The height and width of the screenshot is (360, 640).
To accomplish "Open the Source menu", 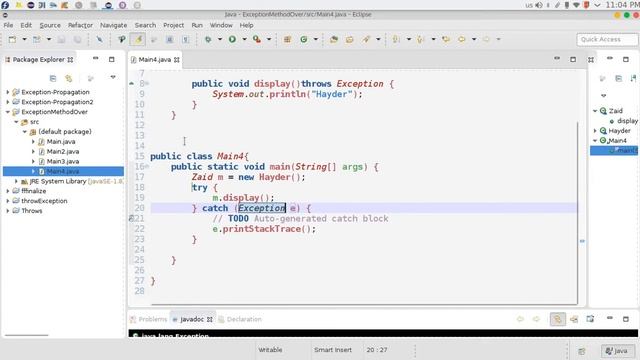I will click(x=50, y=25).
